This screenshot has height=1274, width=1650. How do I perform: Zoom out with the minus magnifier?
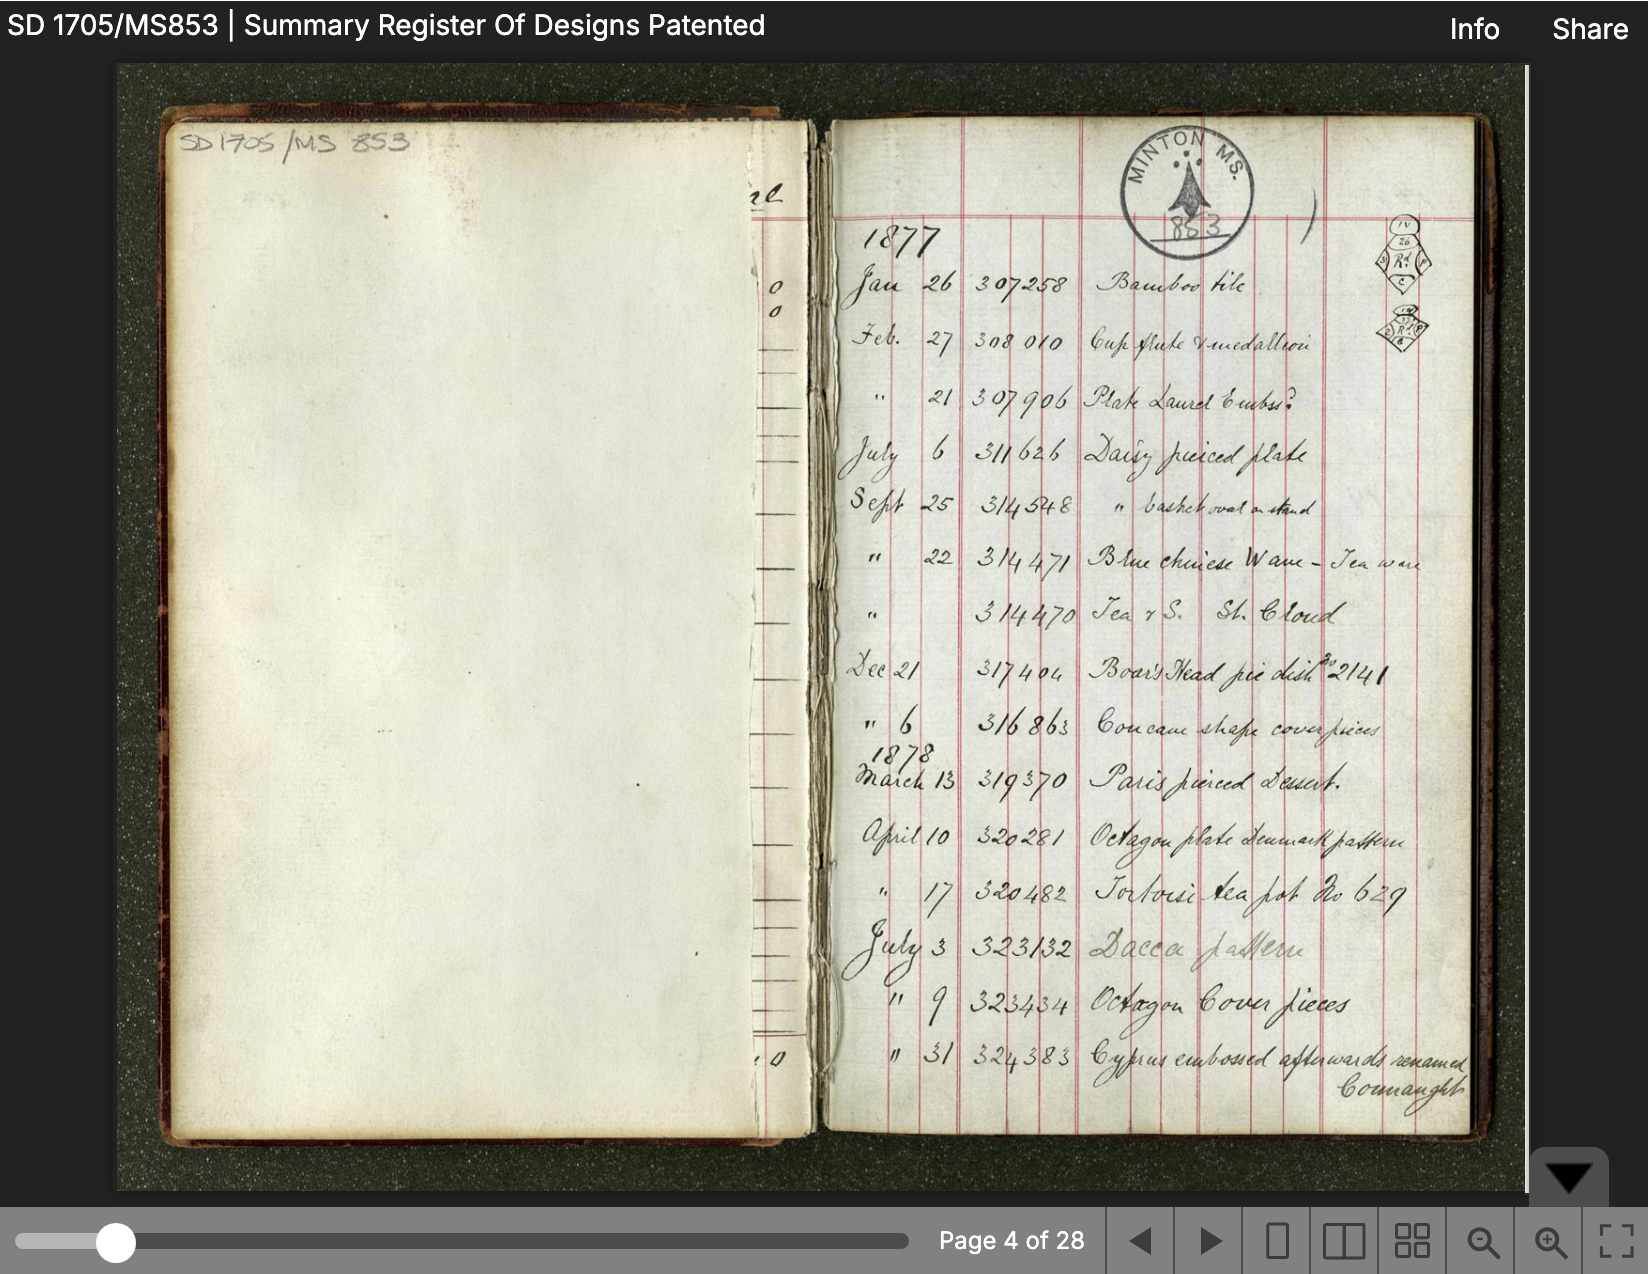click(1482, 1242)
